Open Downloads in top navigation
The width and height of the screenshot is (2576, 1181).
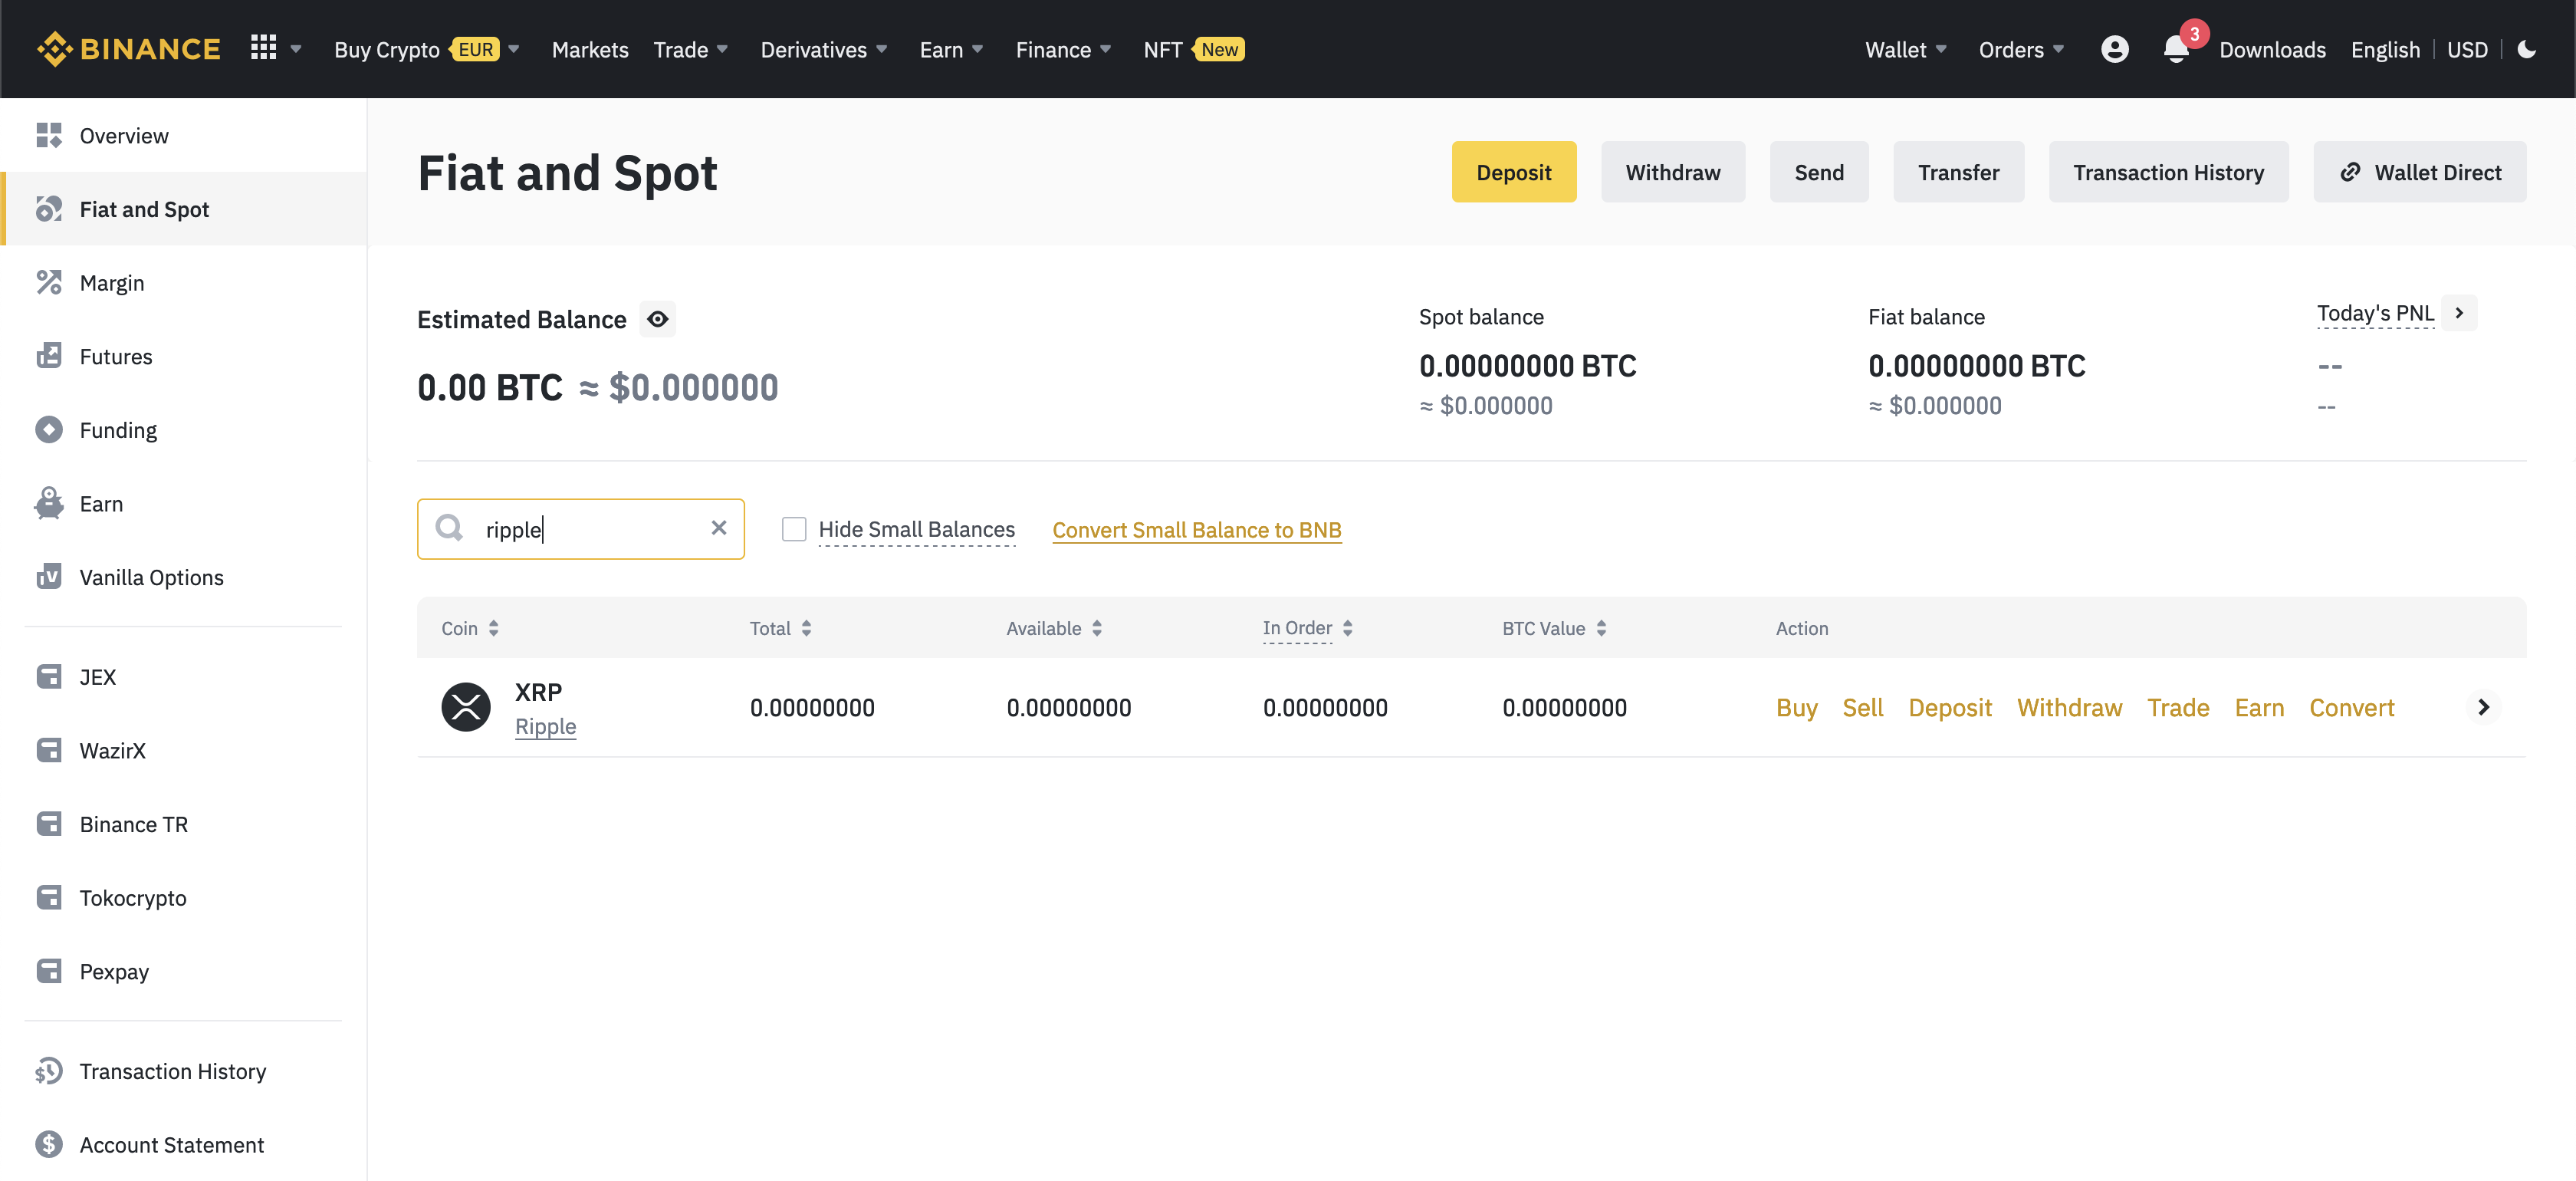pos(2272,49)
